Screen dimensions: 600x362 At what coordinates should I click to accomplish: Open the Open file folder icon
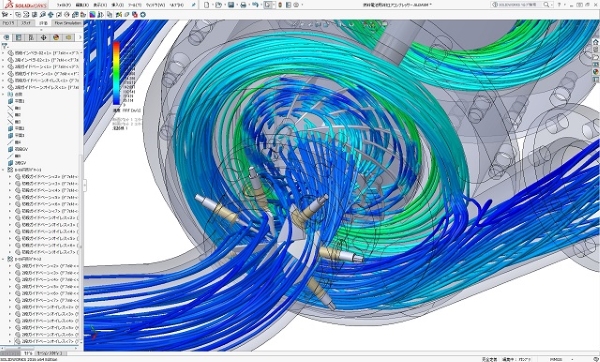tap(218, 5)
